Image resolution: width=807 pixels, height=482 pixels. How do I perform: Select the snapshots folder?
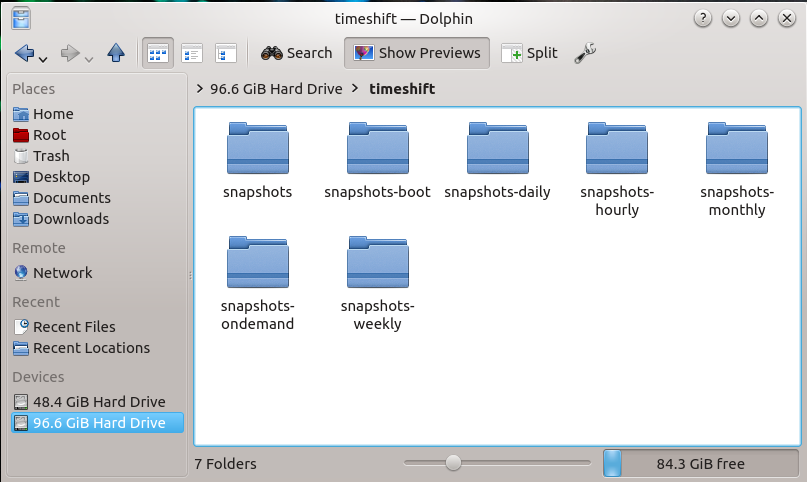point(257,160)
